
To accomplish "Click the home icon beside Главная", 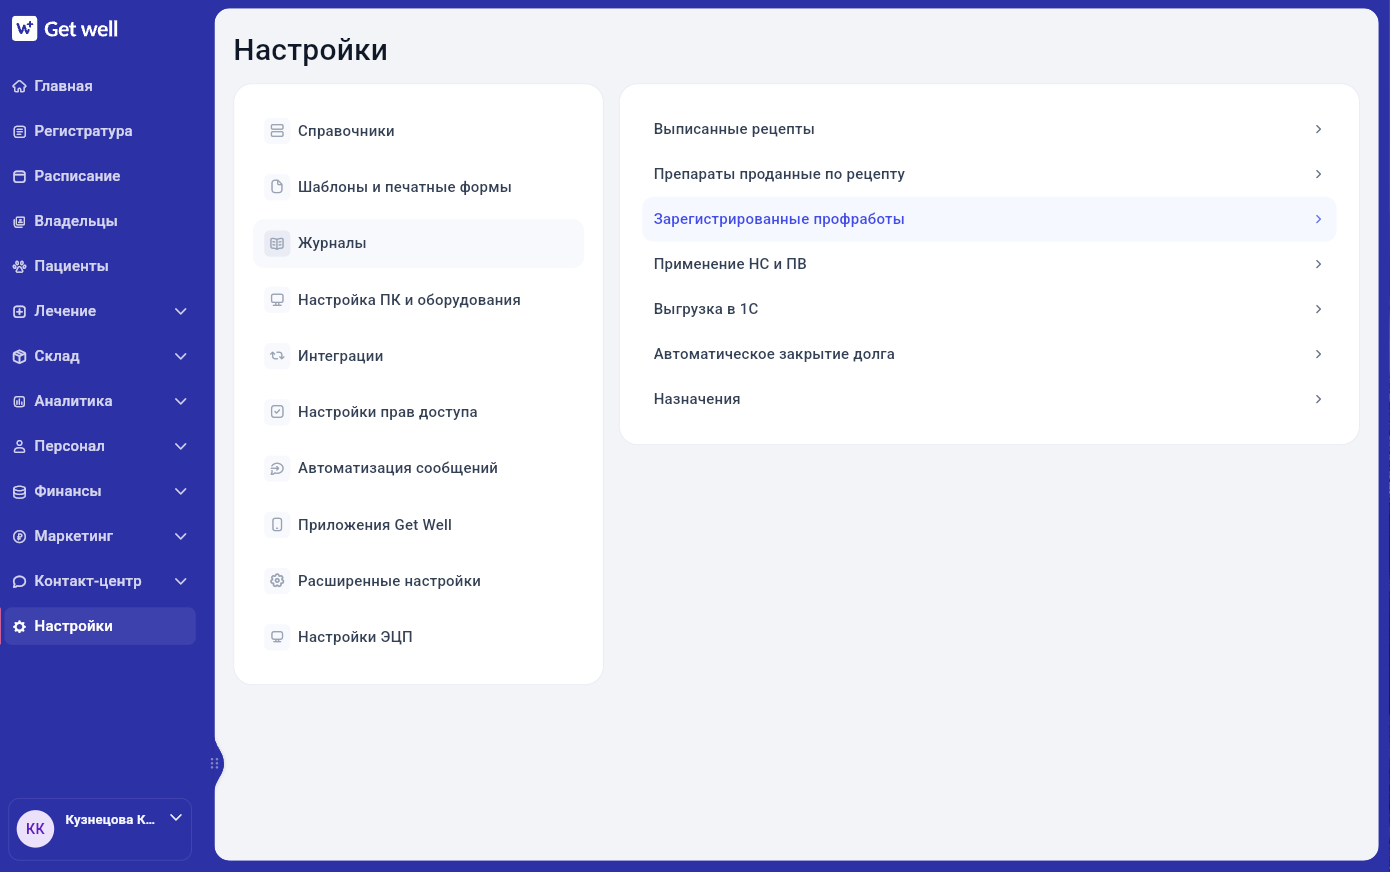I will (19, 86).
